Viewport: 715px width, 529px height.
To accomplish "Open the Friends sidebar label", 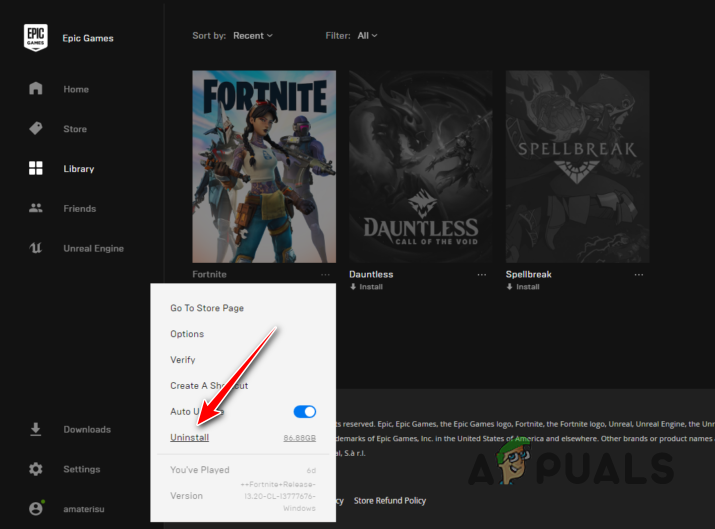I will [x=80, y=208].
